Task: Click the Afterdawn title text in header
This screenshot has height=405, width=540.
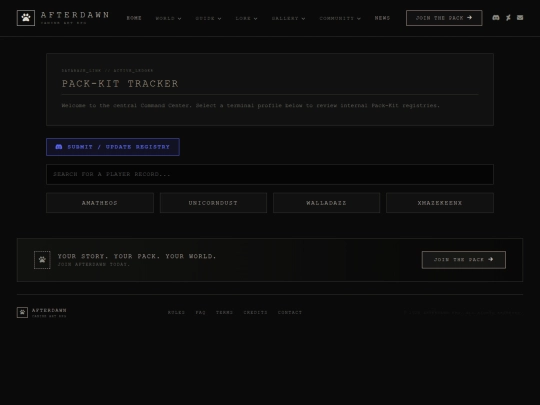Action: tap(75, 15)
